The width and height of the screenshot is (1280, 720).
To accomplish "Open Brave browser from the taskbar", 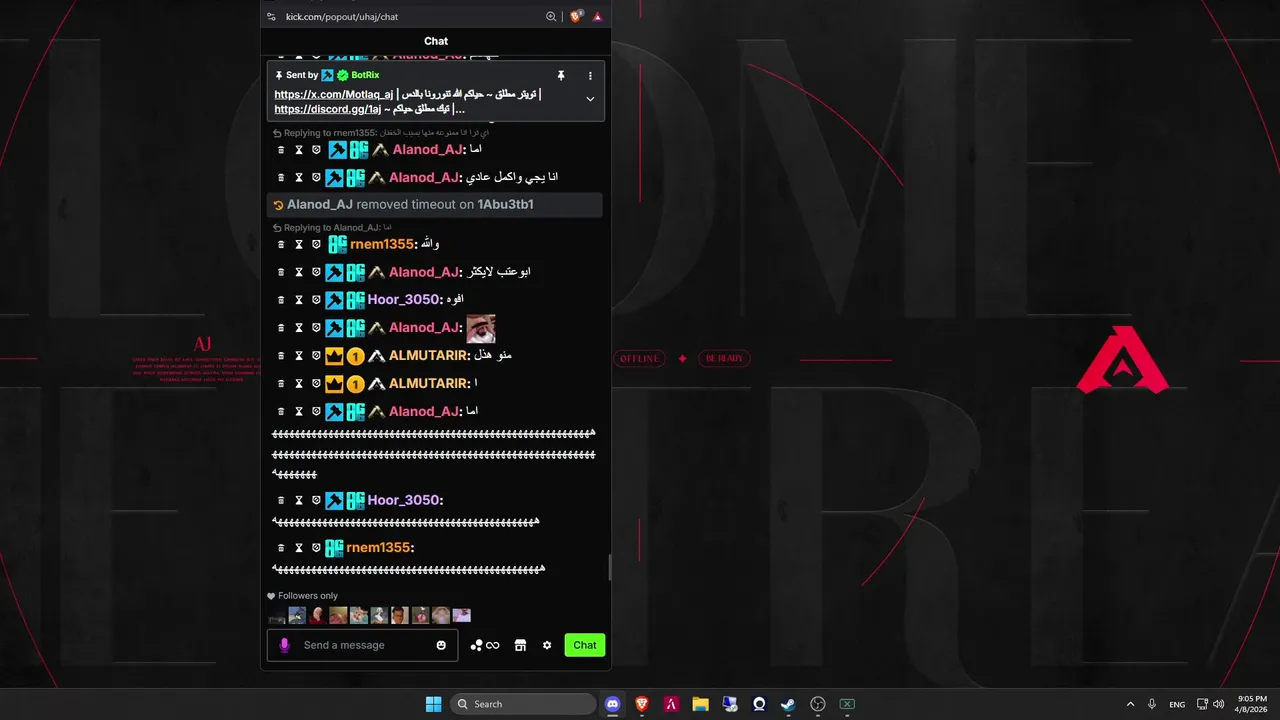I will [642, 704].
